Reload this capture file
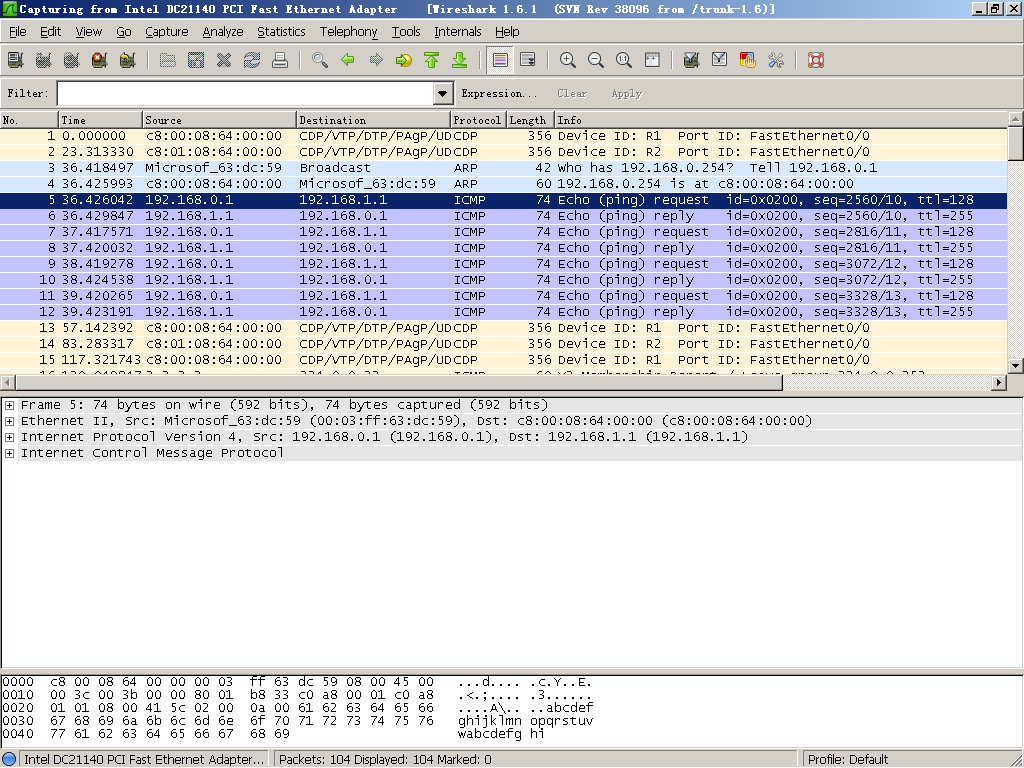The image size is (1024, 768). (252, 60)
